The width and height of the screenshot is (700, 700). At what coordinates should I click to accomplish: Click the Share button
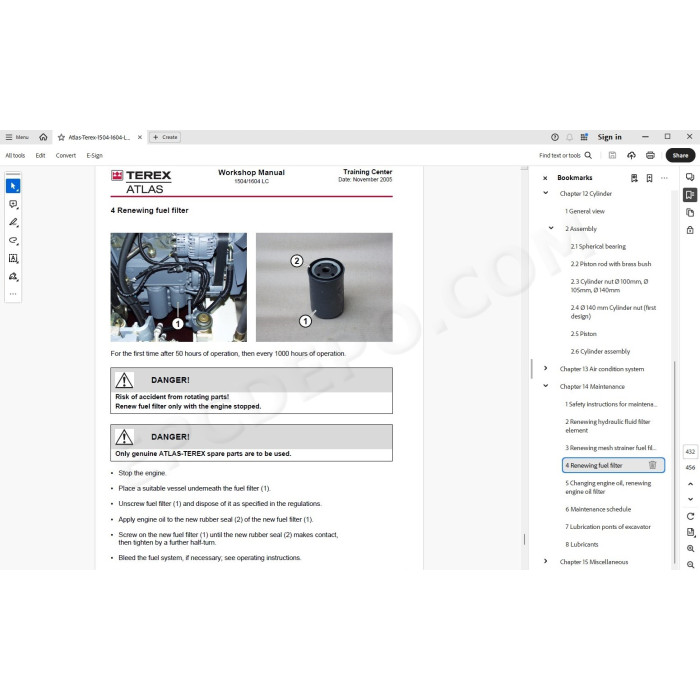[680, 155]
